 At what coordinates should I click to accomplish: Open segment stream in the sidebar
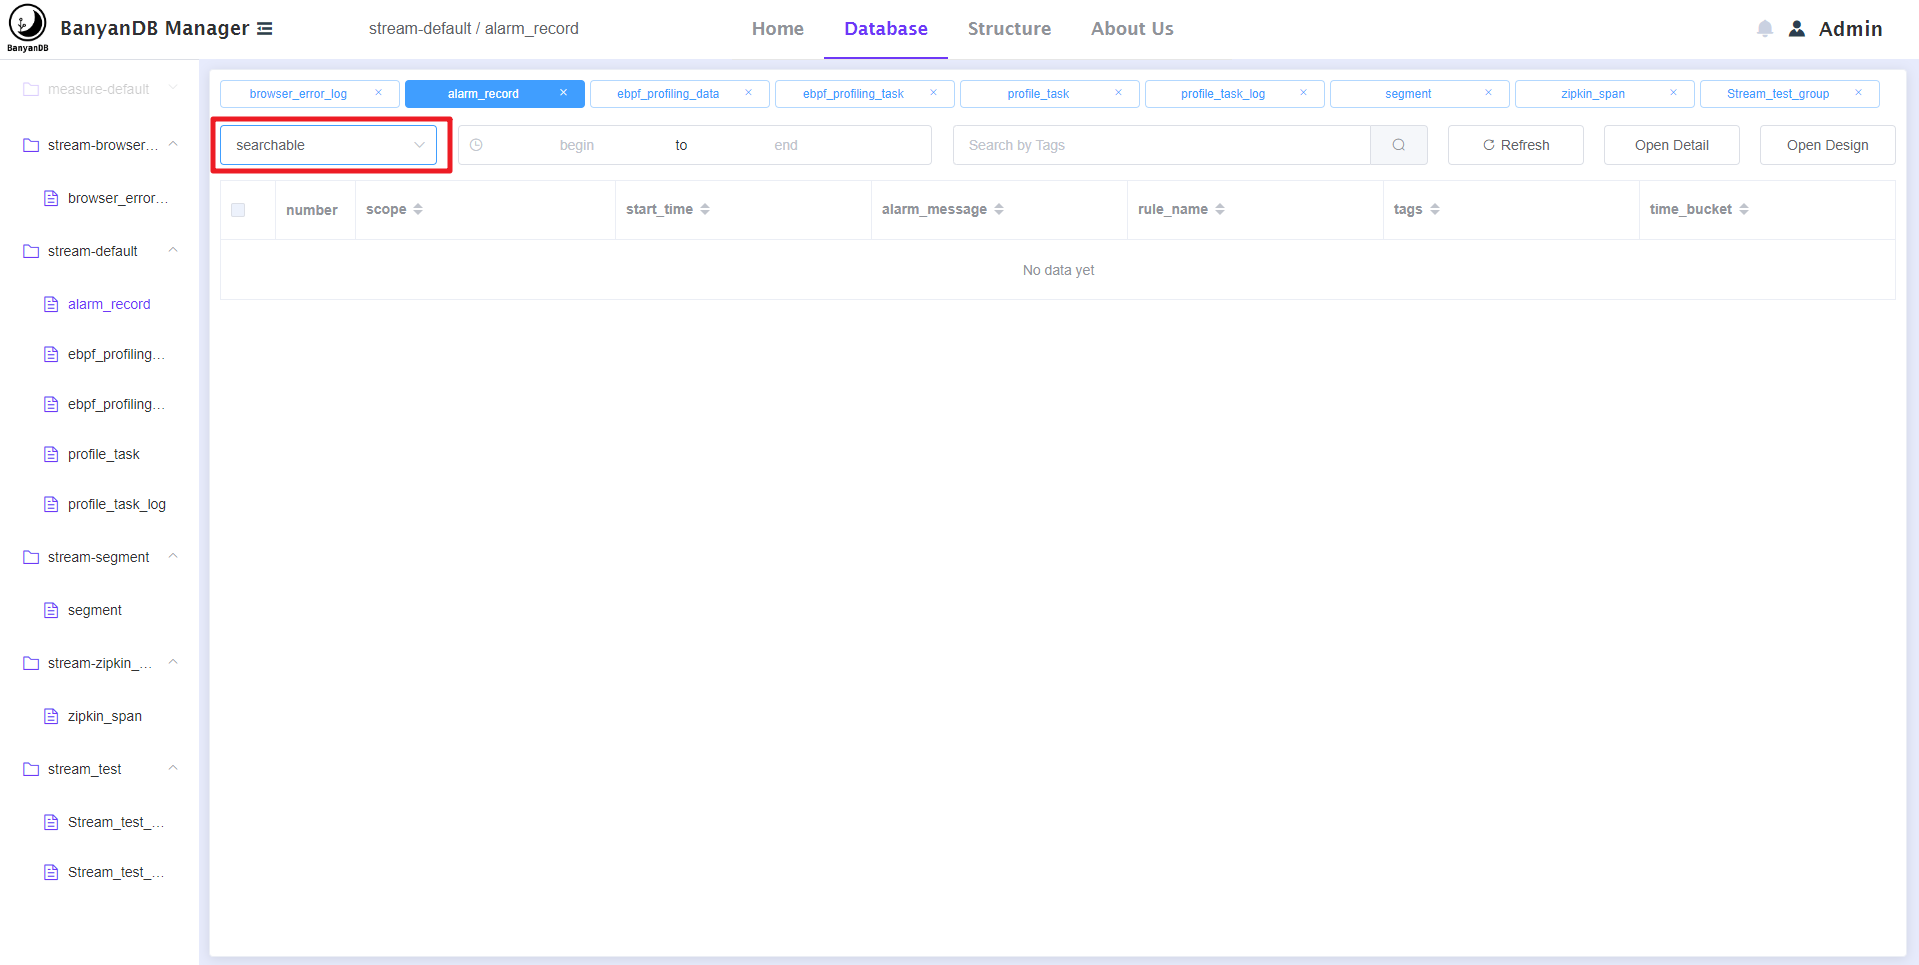click(95, 610)
